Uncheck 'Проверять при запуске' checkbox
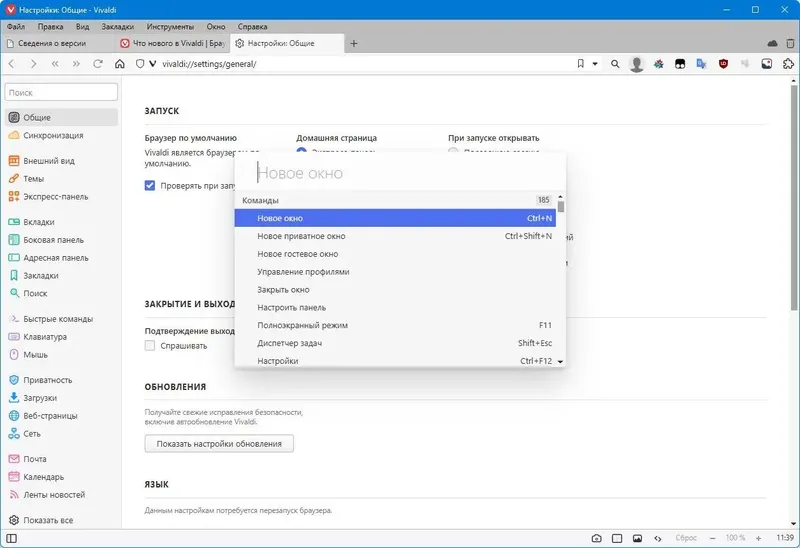This screenshot has height=548, width=800. pyautogui.click(x=149, y=185)
